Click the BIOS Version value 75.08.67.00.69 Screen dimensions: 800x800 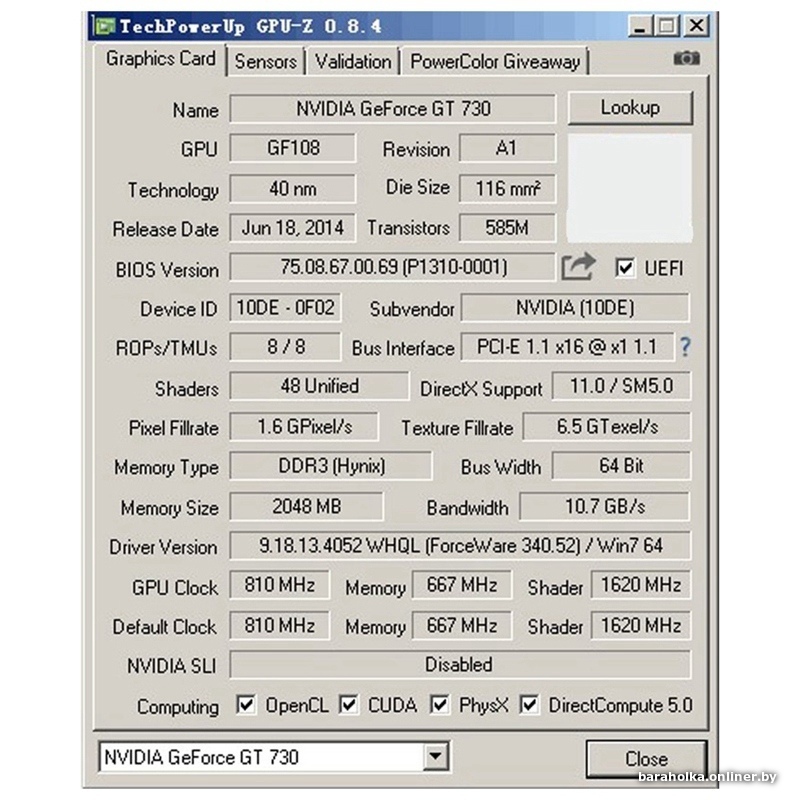tap(393, 266)
